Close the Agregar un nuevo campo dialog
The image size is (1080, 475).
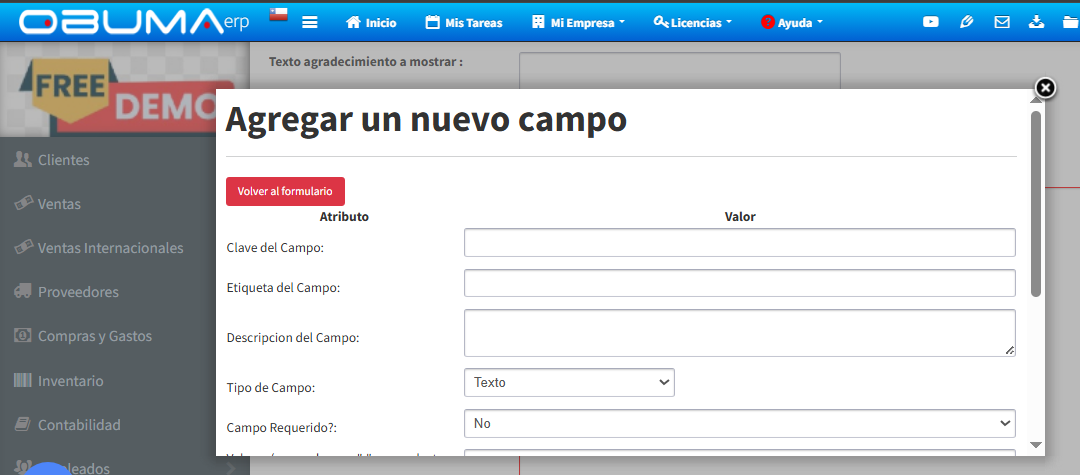click(x=1046, y=87)
